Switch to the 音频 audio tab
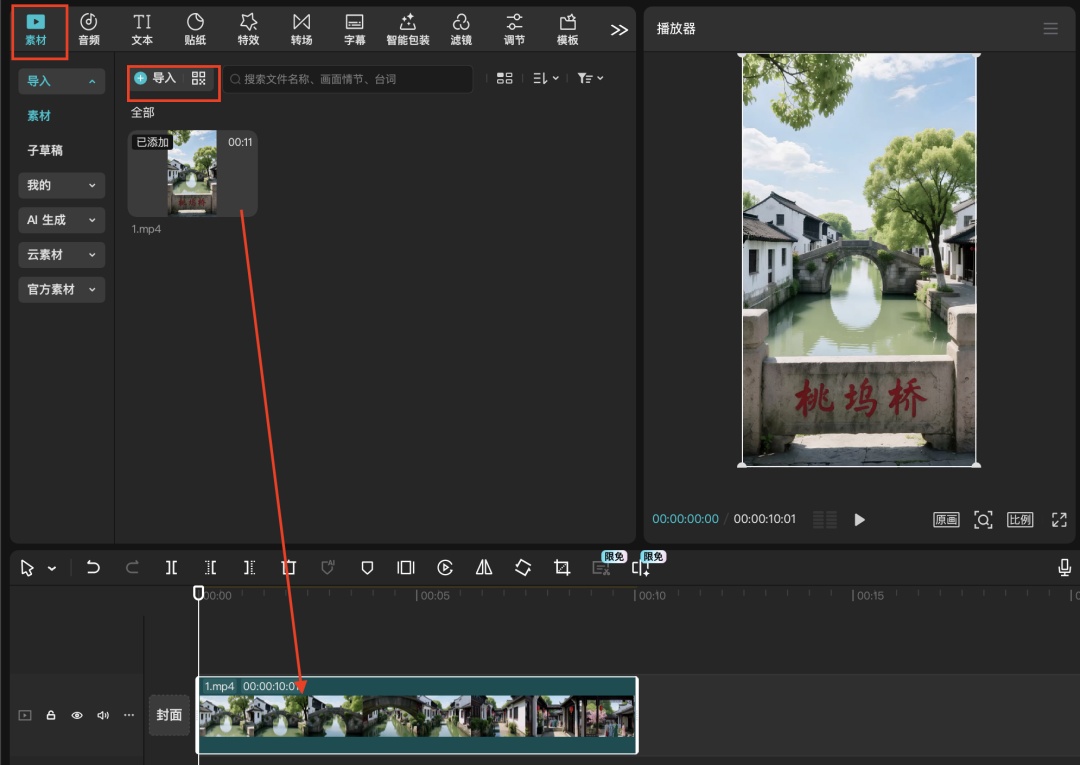 (x=89, y=29)
